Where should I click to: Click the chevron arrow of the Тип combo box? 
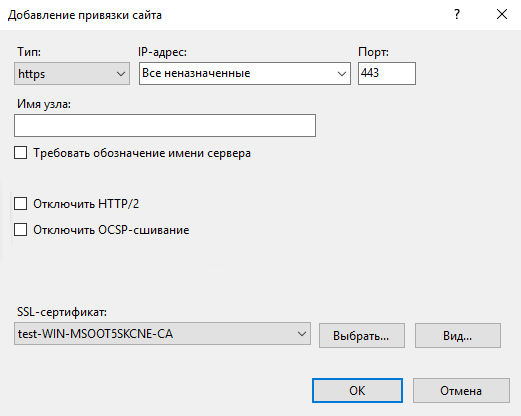(x=121, y=74)
